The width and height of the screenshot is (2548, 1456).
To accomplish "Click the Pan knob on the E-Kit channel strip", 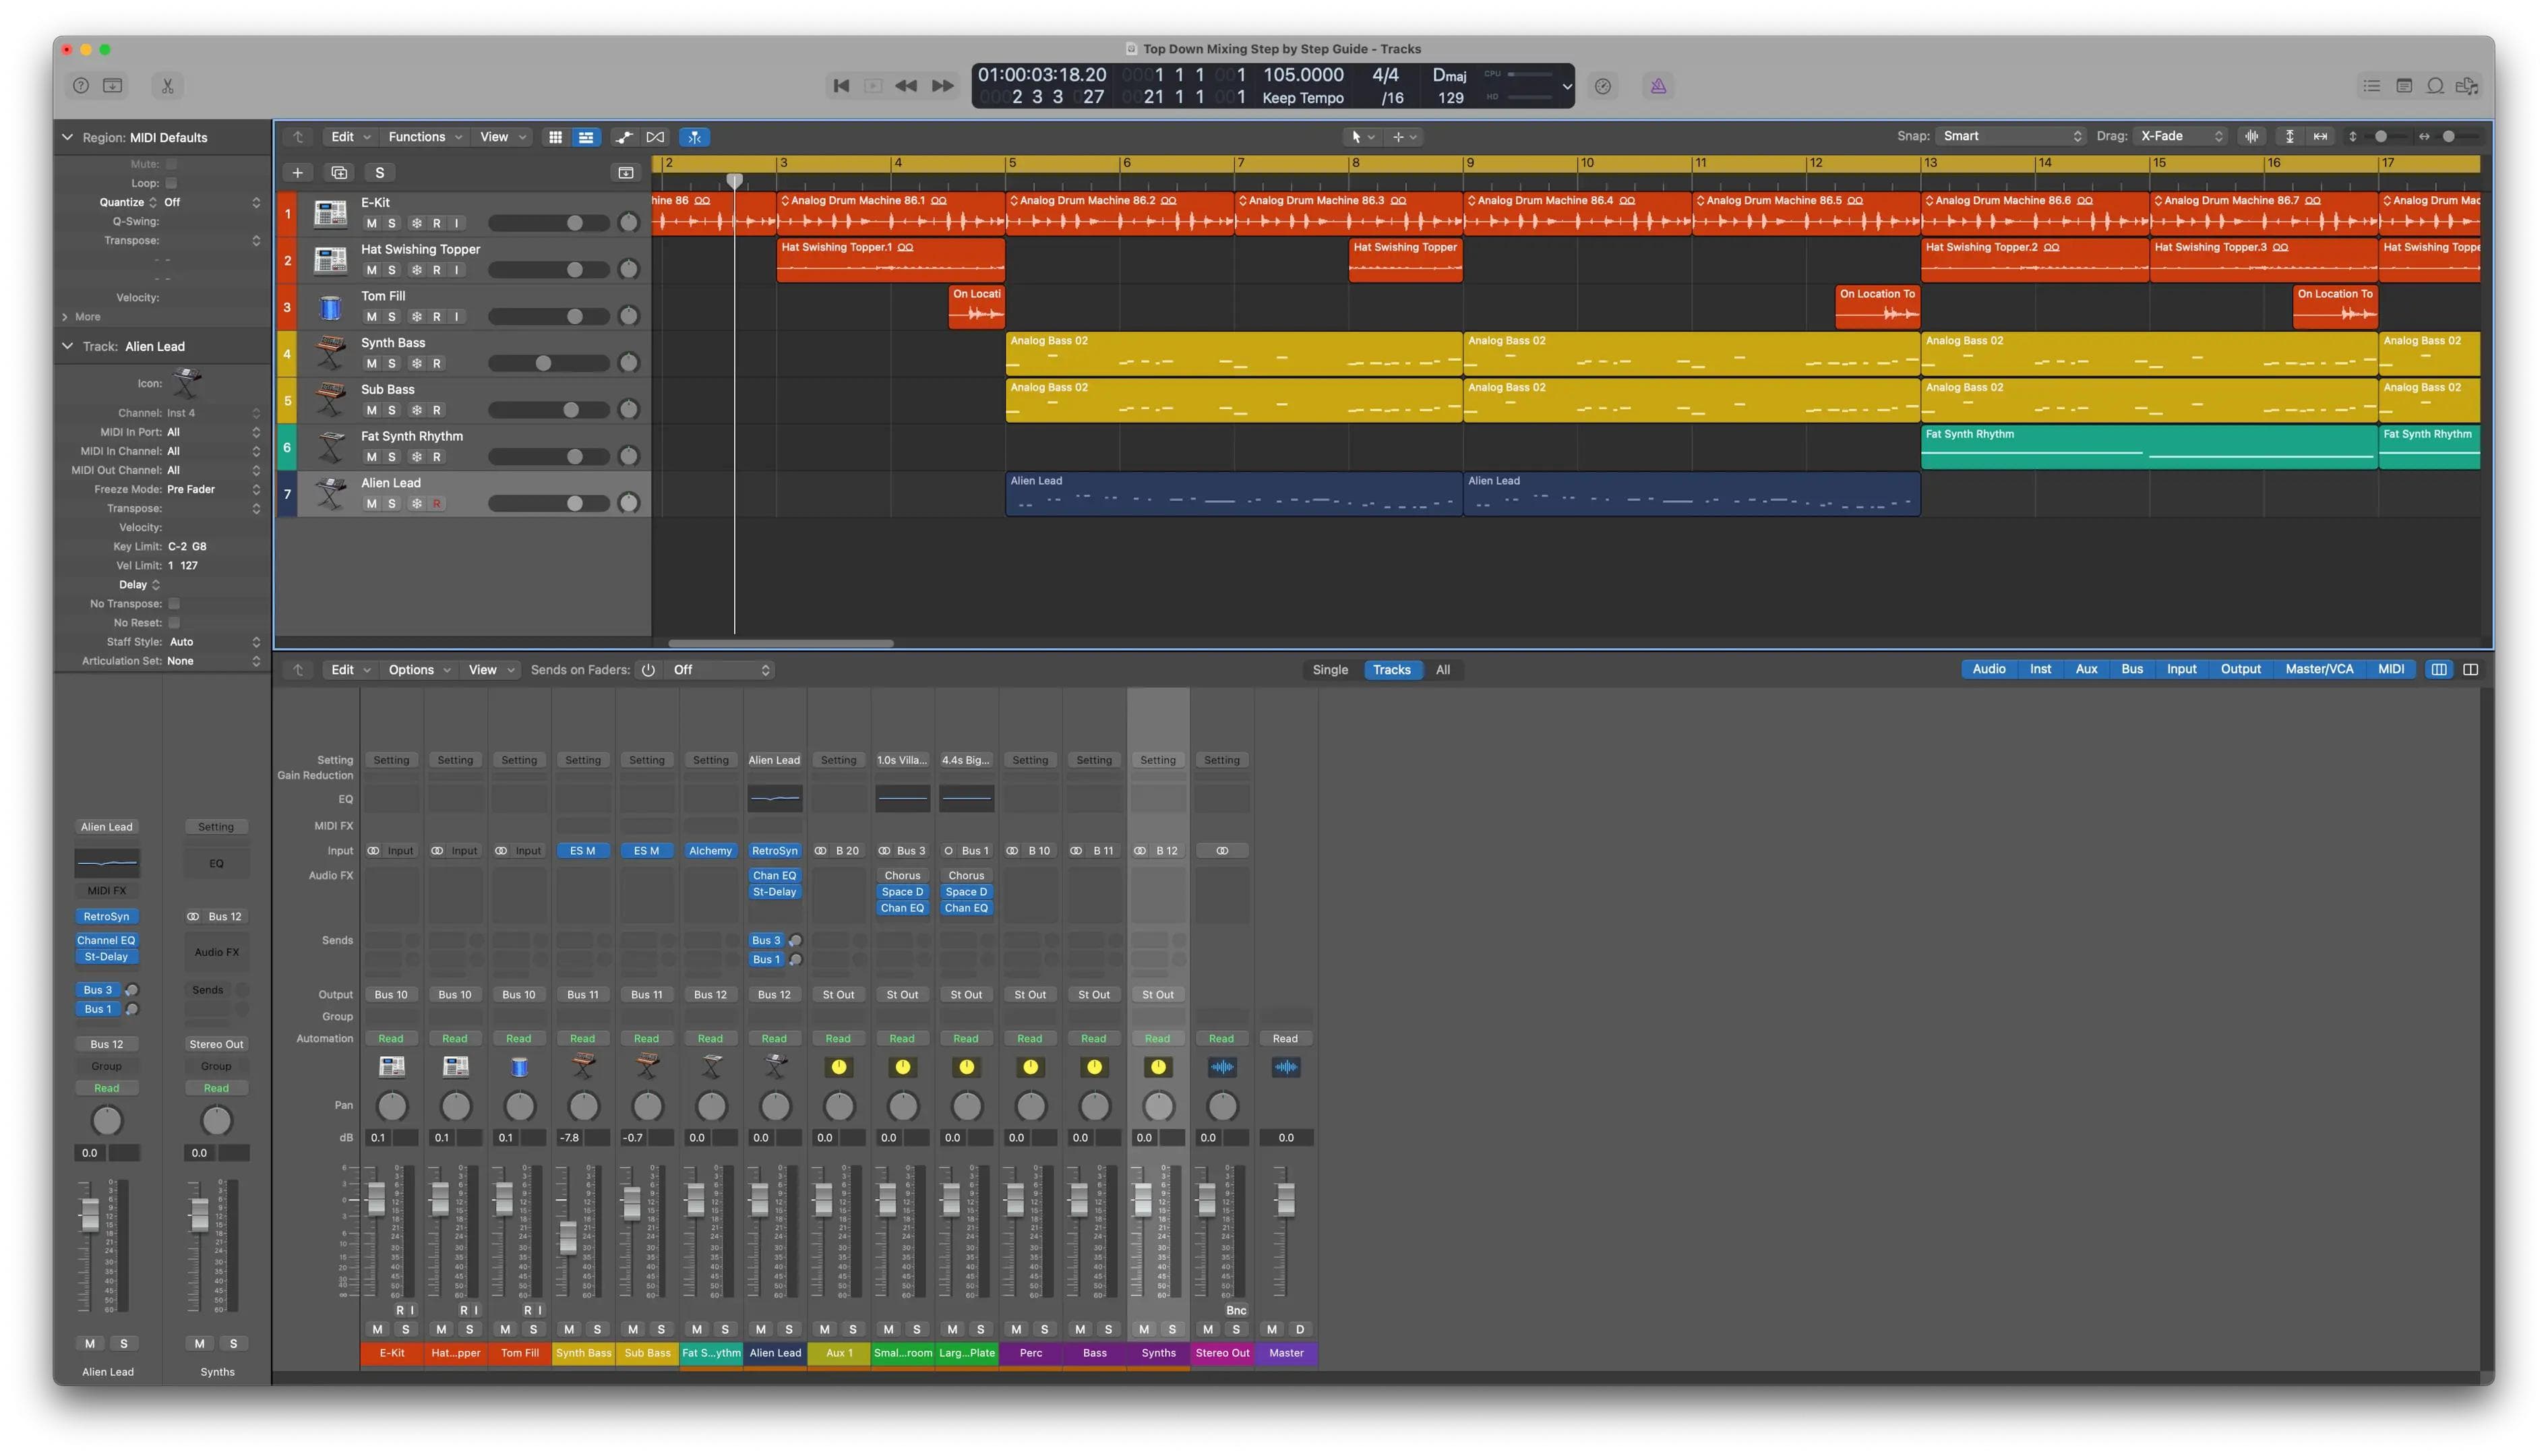I will [392, 1106].
